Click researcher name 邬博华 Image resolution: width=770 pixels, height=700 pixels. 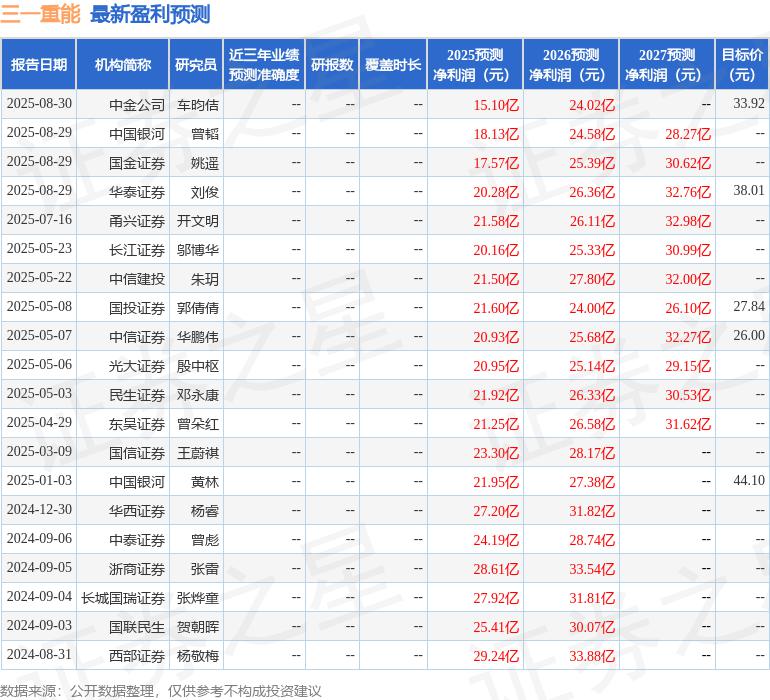pyautogui.click(x=198, y=250)
